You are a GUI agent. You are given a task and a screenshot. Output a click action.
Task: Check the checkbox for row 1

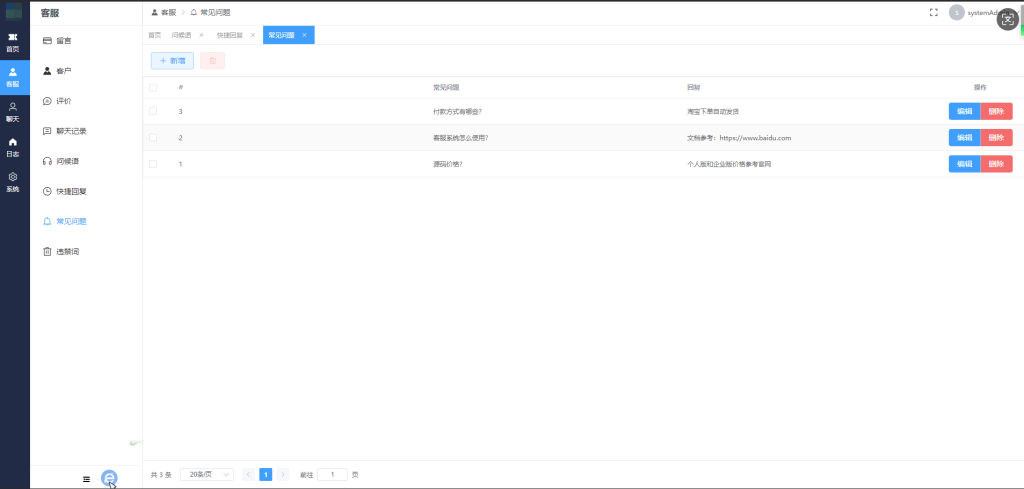[153, 164]
